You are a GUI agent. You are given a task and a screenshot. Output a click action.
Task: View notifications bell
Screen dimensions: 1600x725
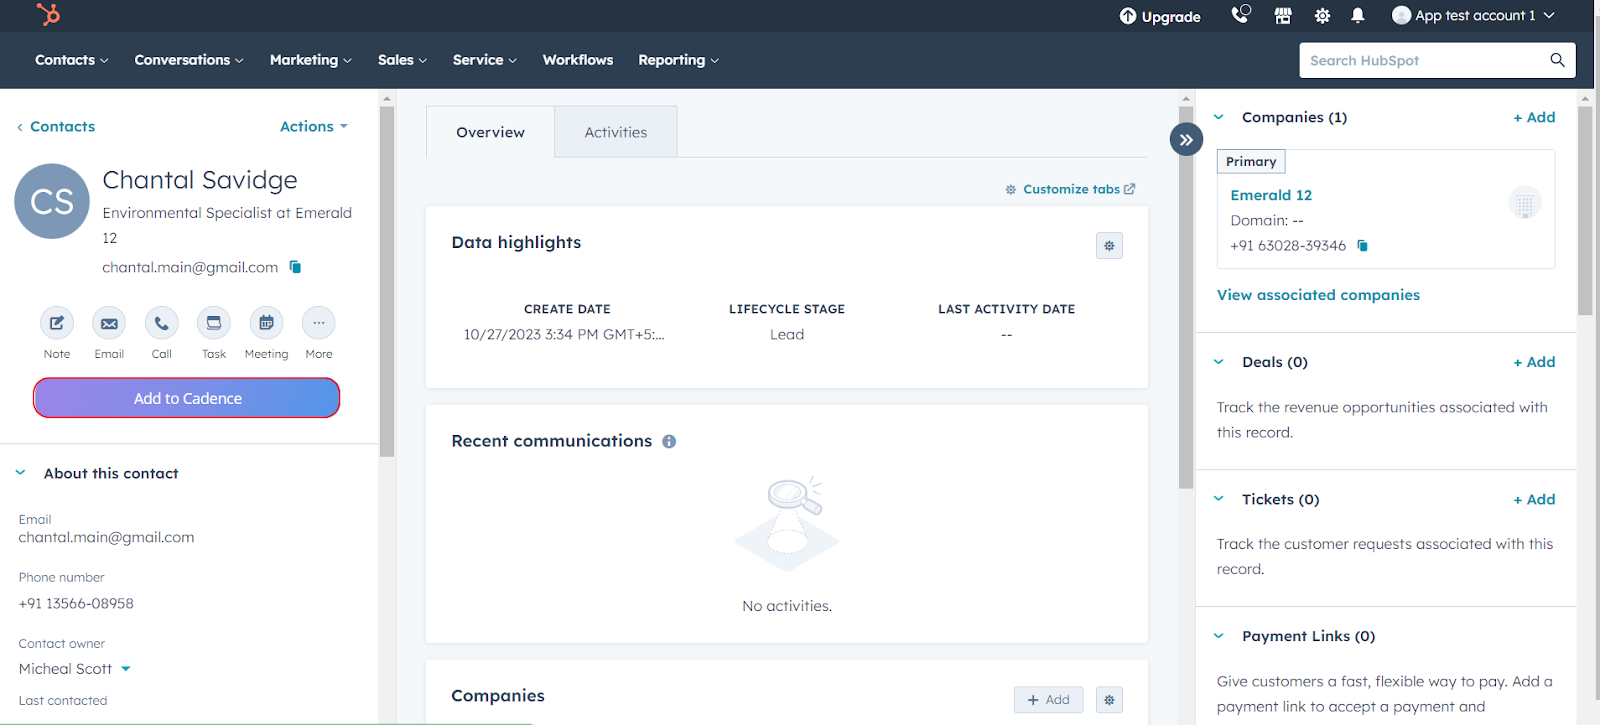1357,16
